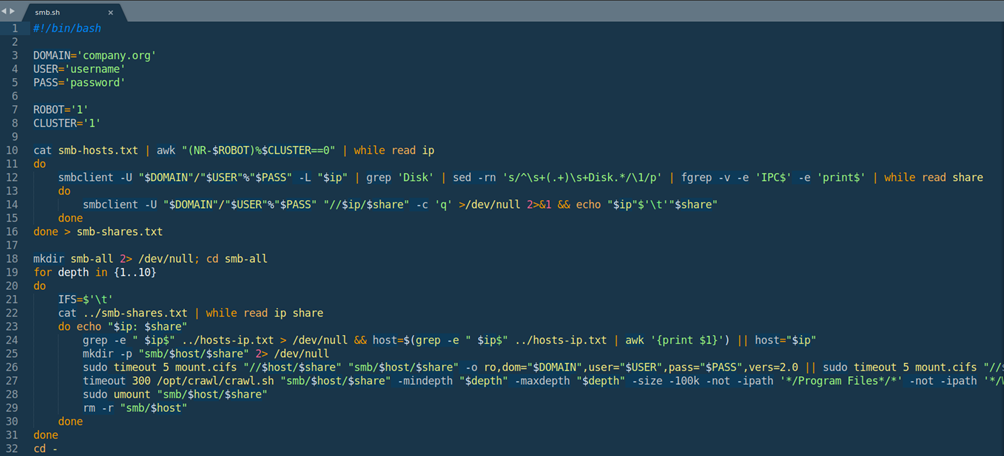Click line number 10 in the gutter
This screenshot has width=1004, height=456.
click(x=13, y=151)
